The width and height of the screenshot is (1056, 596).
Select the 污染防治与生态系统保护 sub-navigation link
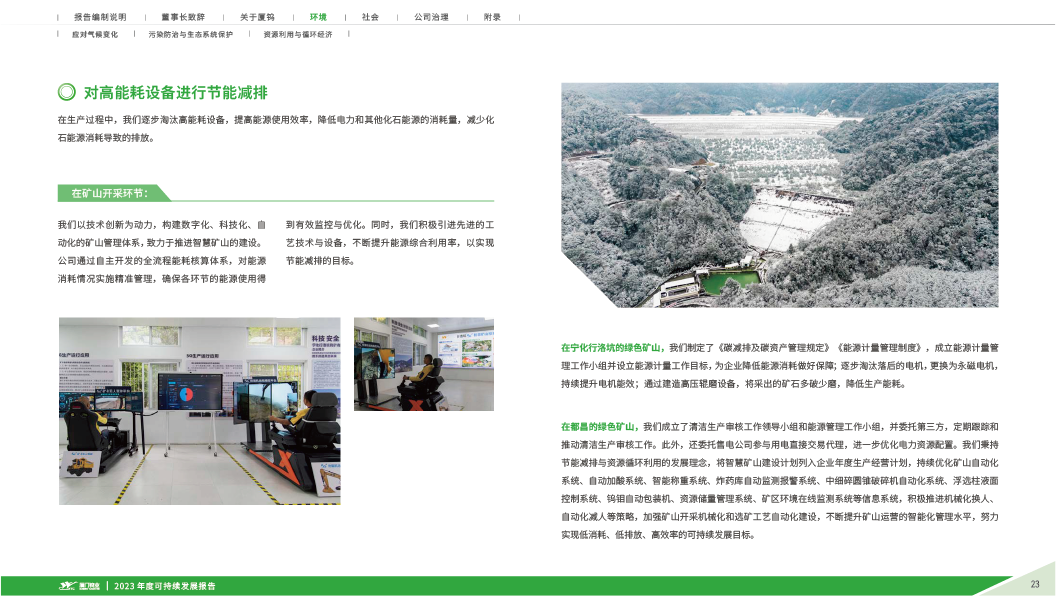tap(190, 34)
